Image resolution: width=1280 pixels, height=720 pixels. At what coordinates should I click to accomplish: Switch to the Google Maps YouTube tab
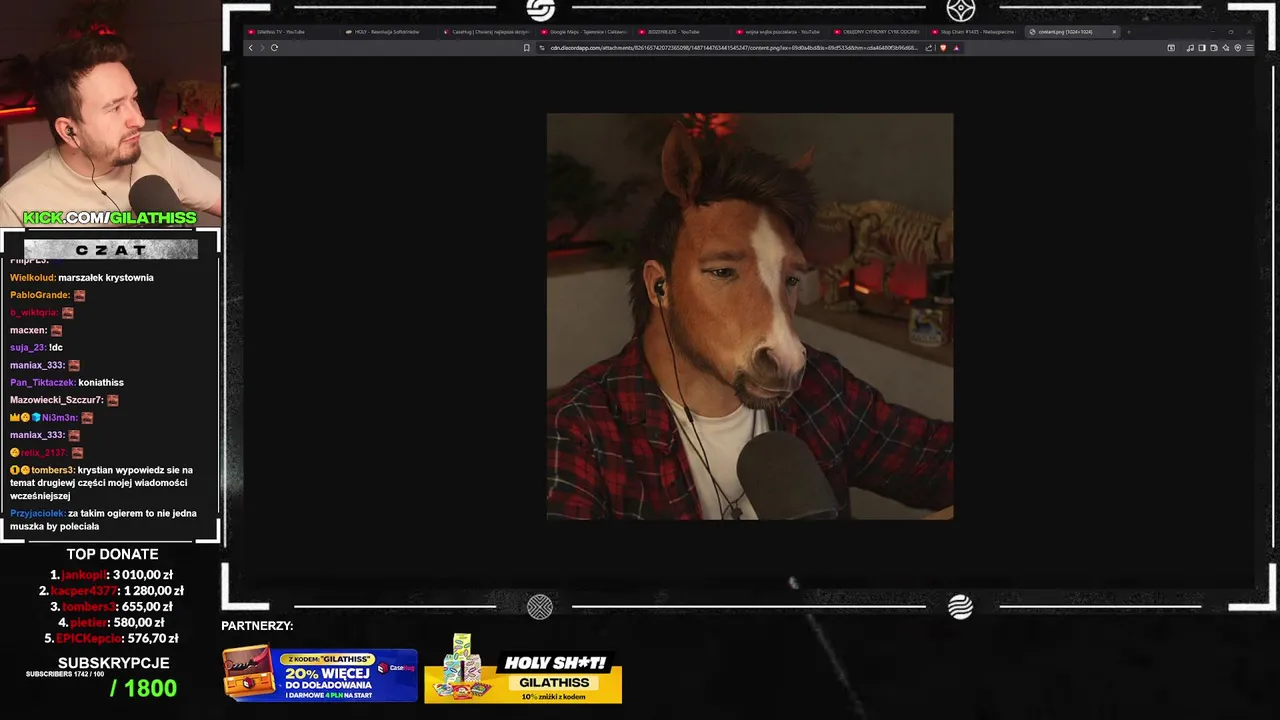pos(586,32)
